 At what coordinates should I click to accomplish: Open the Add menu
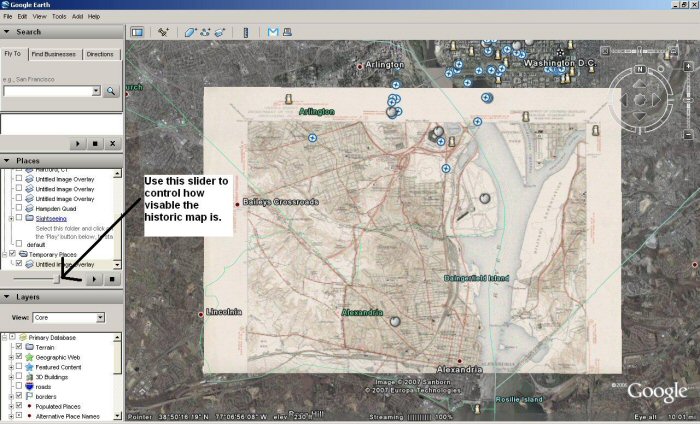tap(77, 17)
